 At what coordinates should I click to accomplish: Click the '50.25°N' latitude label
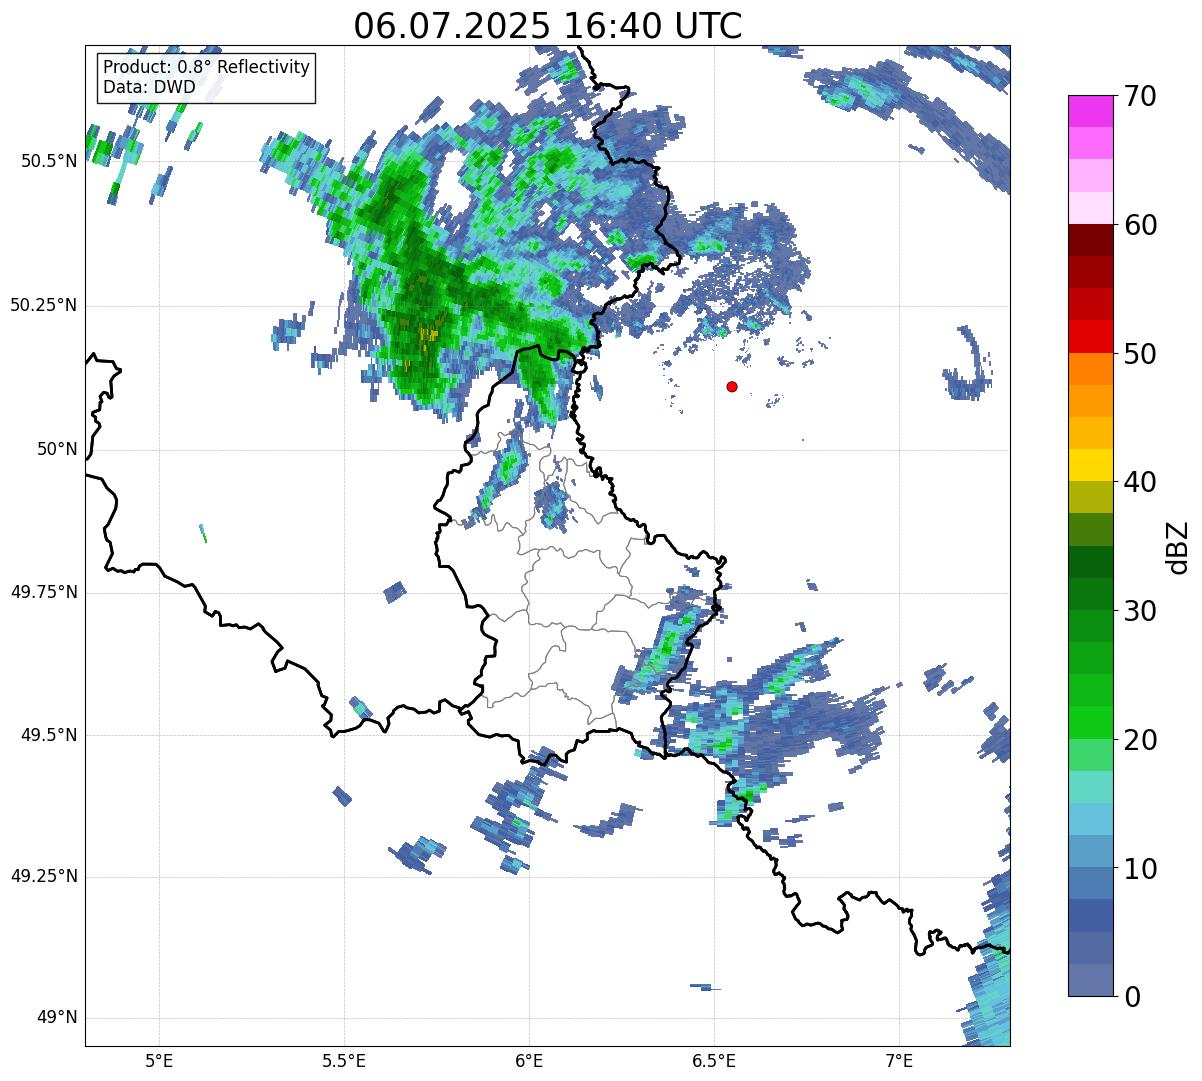click(x=43, y=305)
